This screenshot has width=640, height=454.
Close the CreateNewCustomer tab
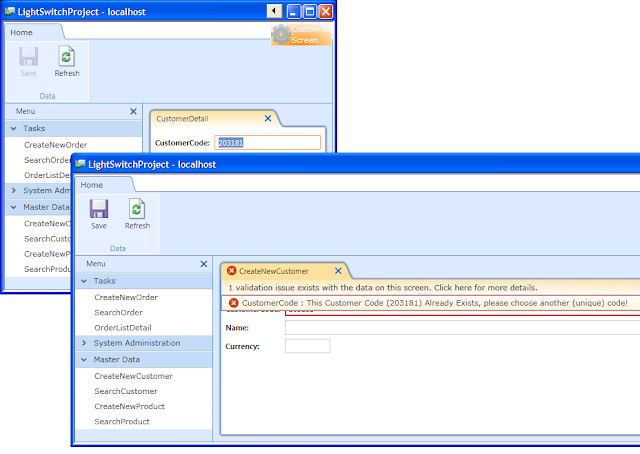point(338,271)
